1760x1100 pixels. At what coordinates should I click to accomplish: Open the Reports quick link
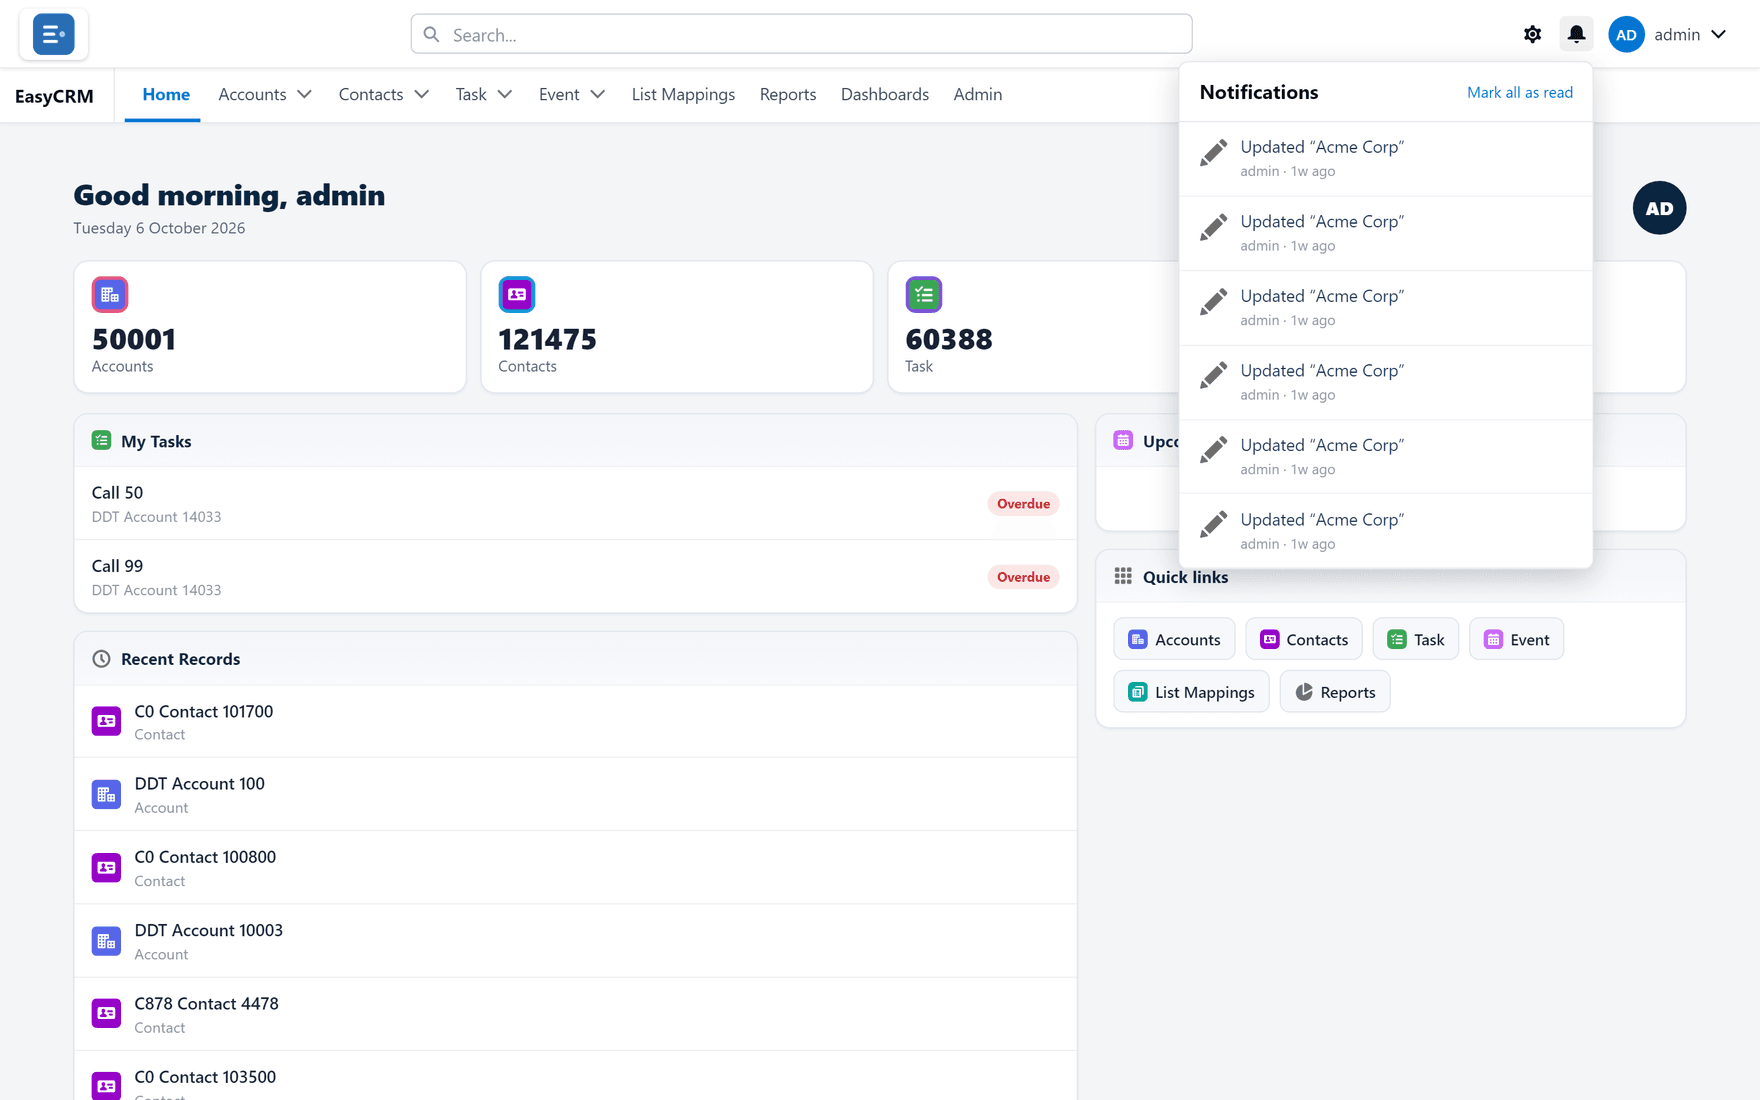pos(1335,692)
